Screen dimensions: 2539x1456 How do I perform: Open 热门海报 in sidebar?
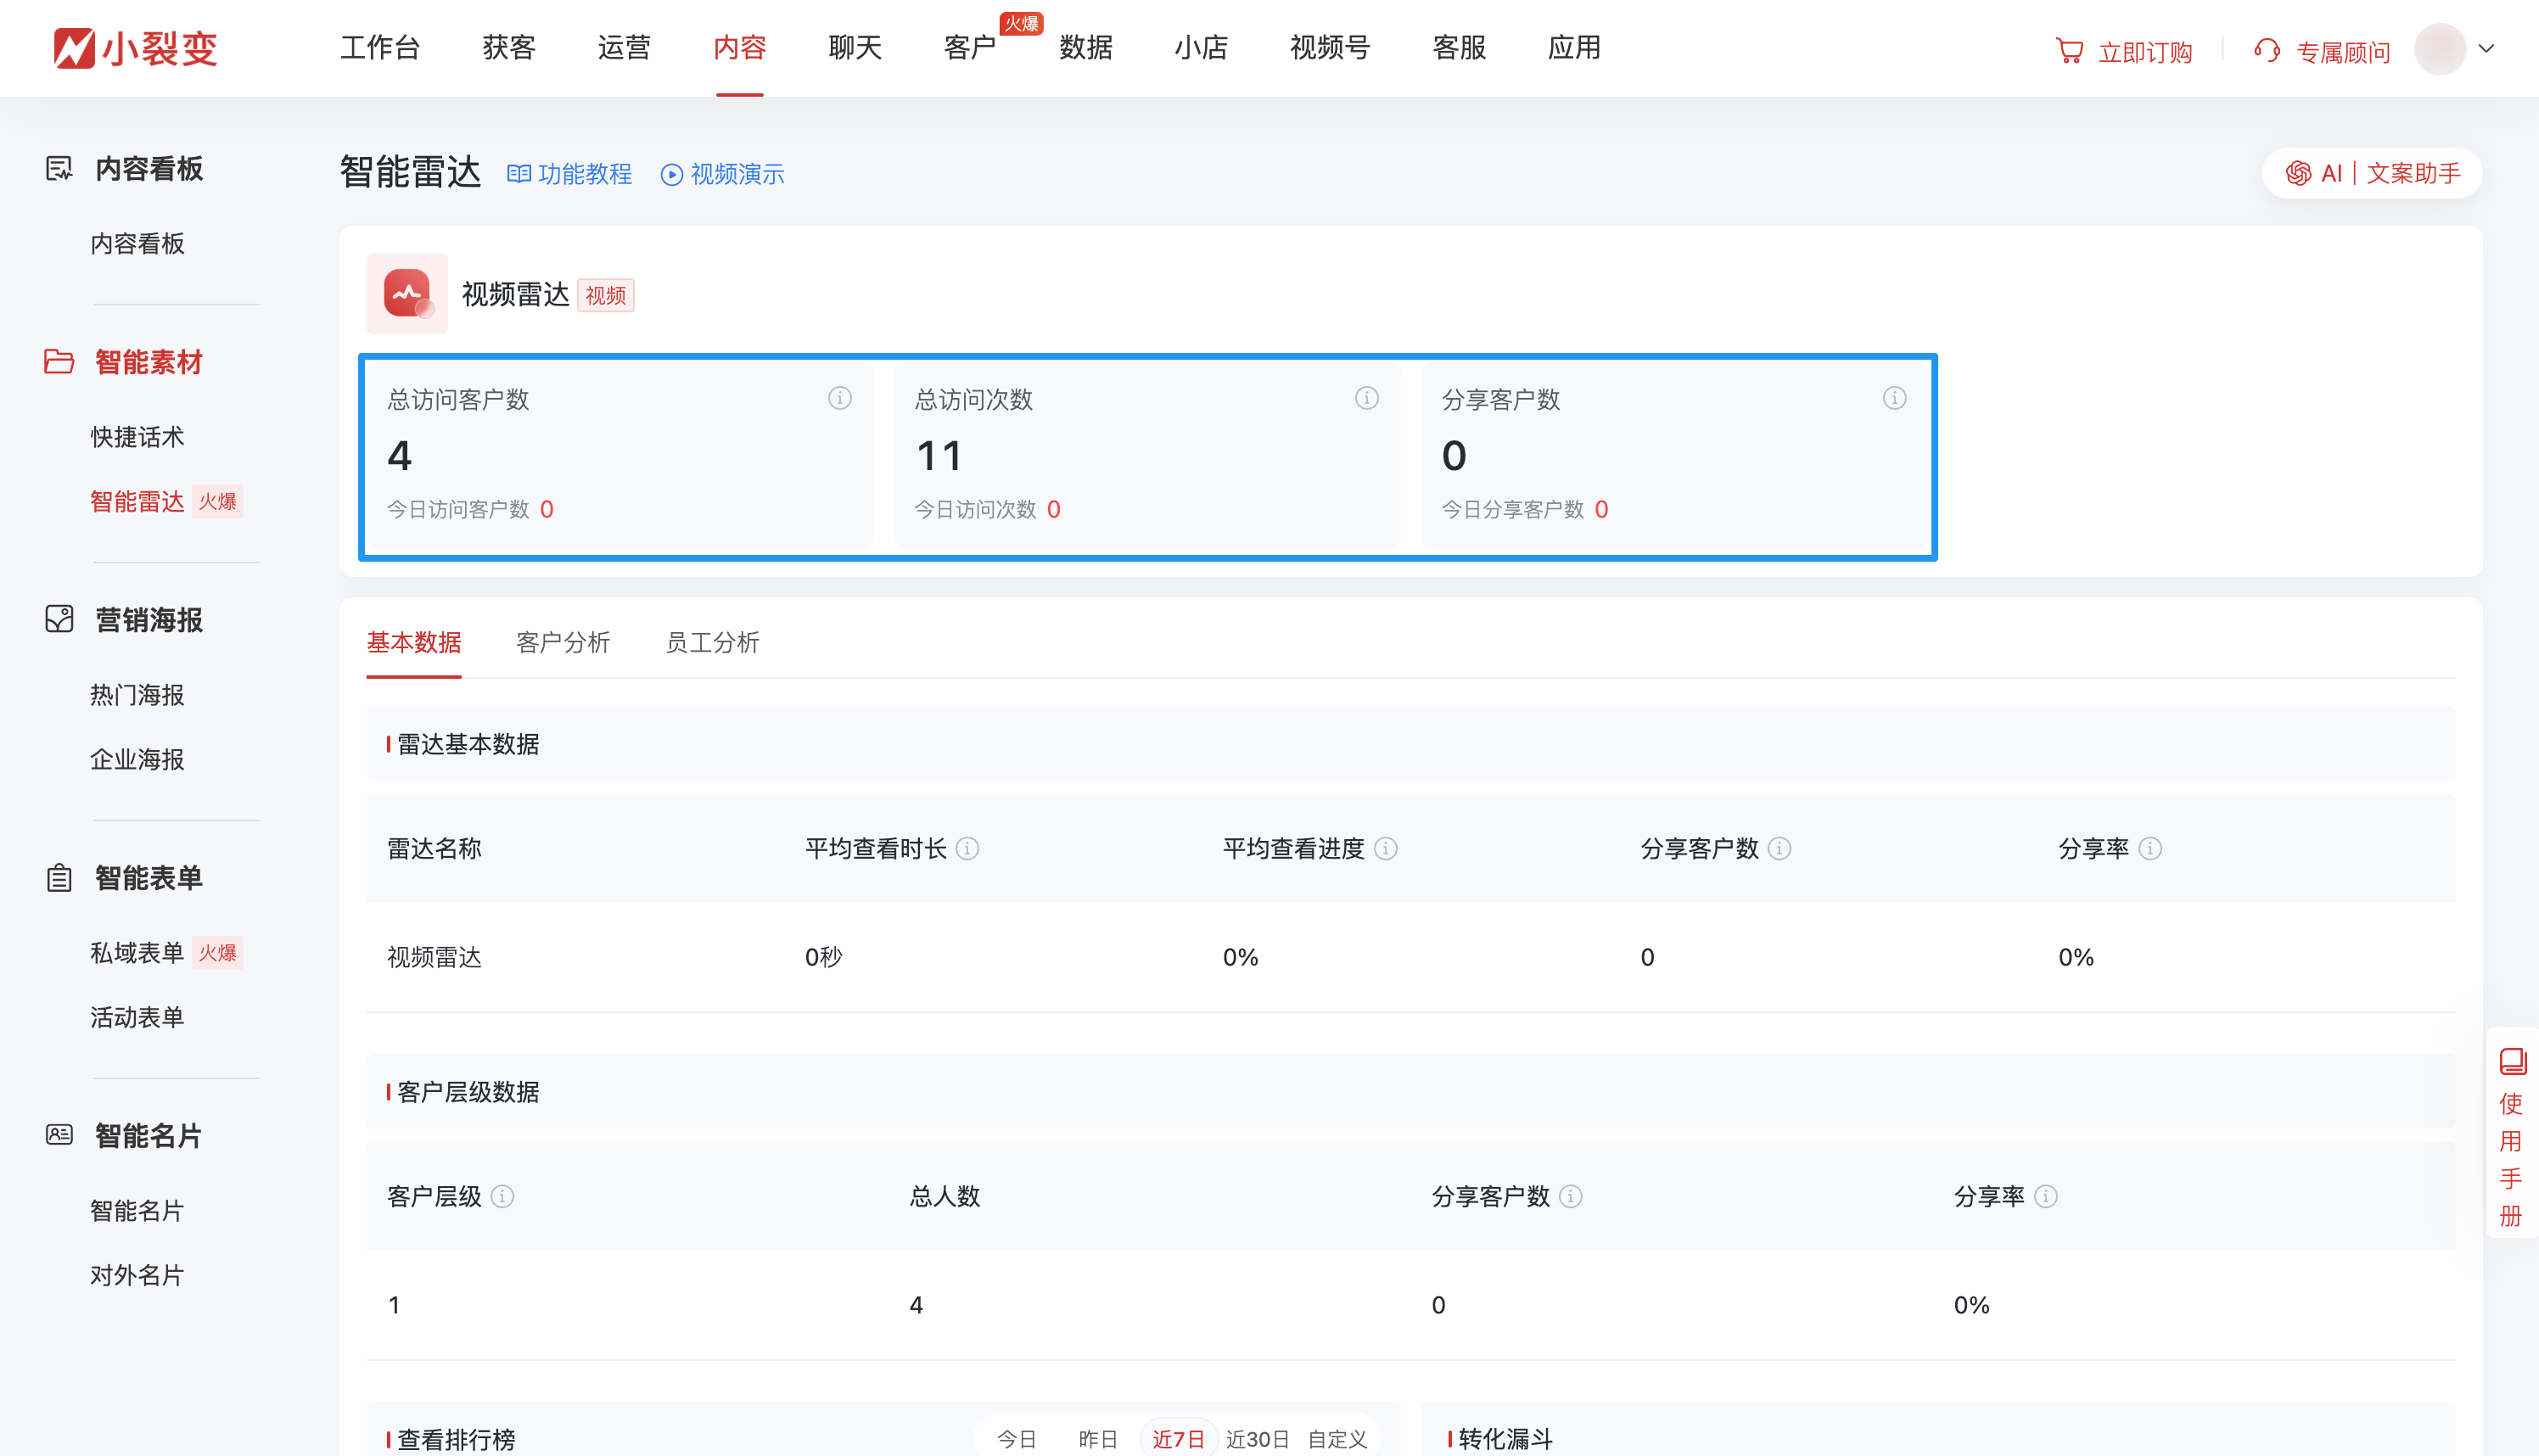pos(137,695)
